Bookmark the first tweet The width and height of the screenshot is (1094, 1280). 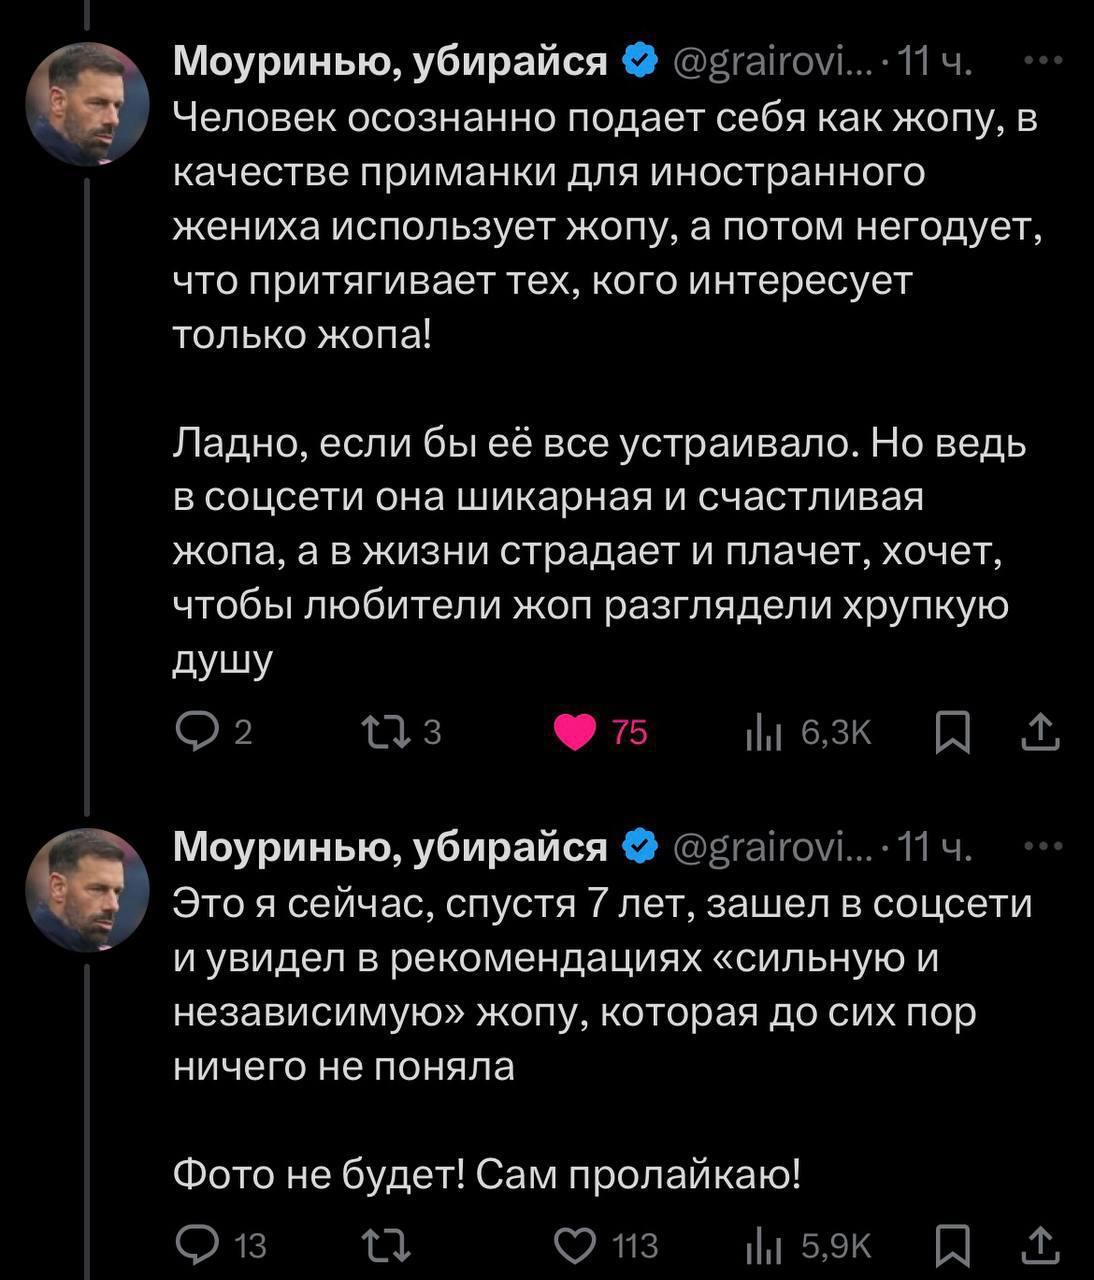click(x=952, y=734)
